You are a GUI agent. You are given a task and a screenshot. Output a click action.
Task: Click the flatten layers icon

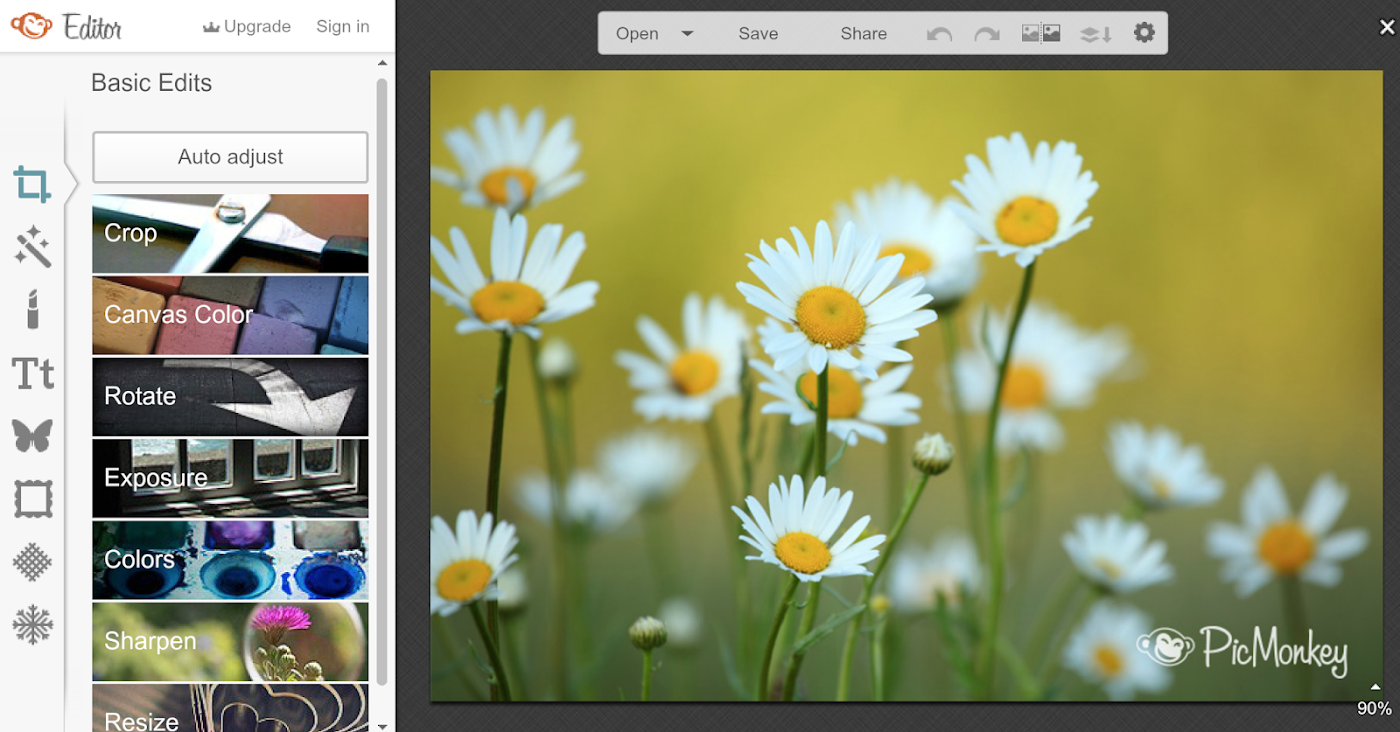pos(1096,34)
